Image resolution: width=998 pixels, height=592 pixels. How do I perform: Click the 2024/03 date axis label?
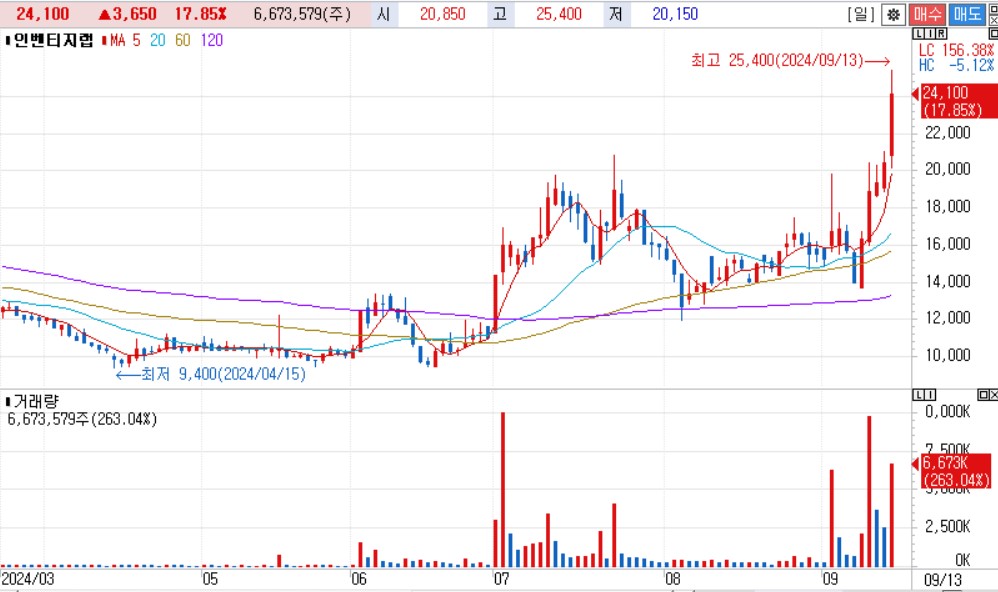pos(28,579)
